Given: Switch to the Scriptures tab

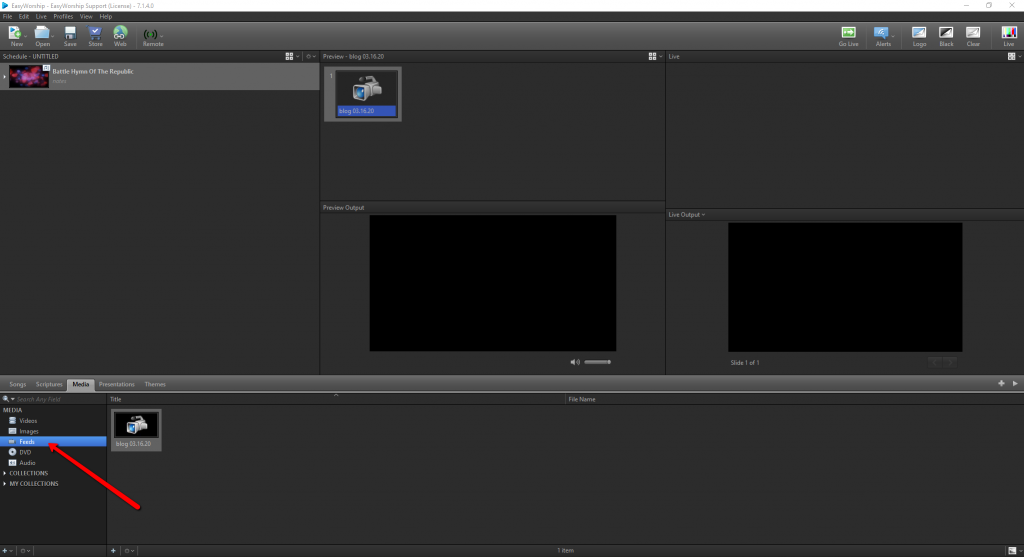Looking at the screenshot, I should pos(49,385).
